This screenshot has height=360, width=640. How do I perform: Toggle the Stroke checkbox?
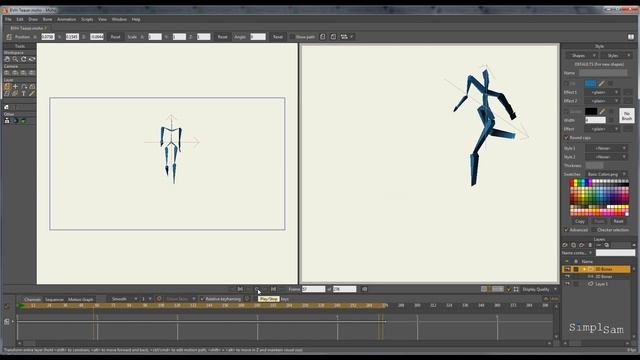tap(566, 111)
